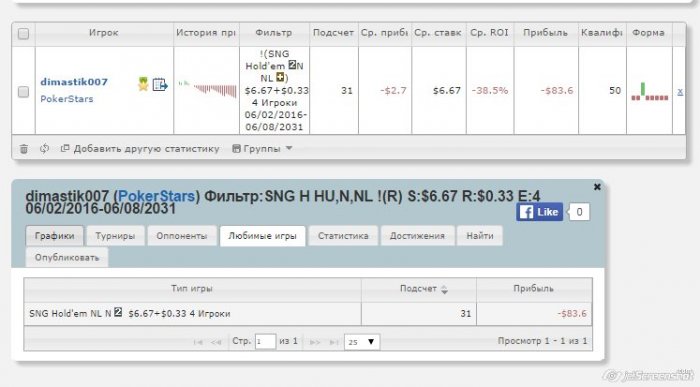Click the Ср. ROI column header
Screen dimensions: 700x387
point(489,33)
